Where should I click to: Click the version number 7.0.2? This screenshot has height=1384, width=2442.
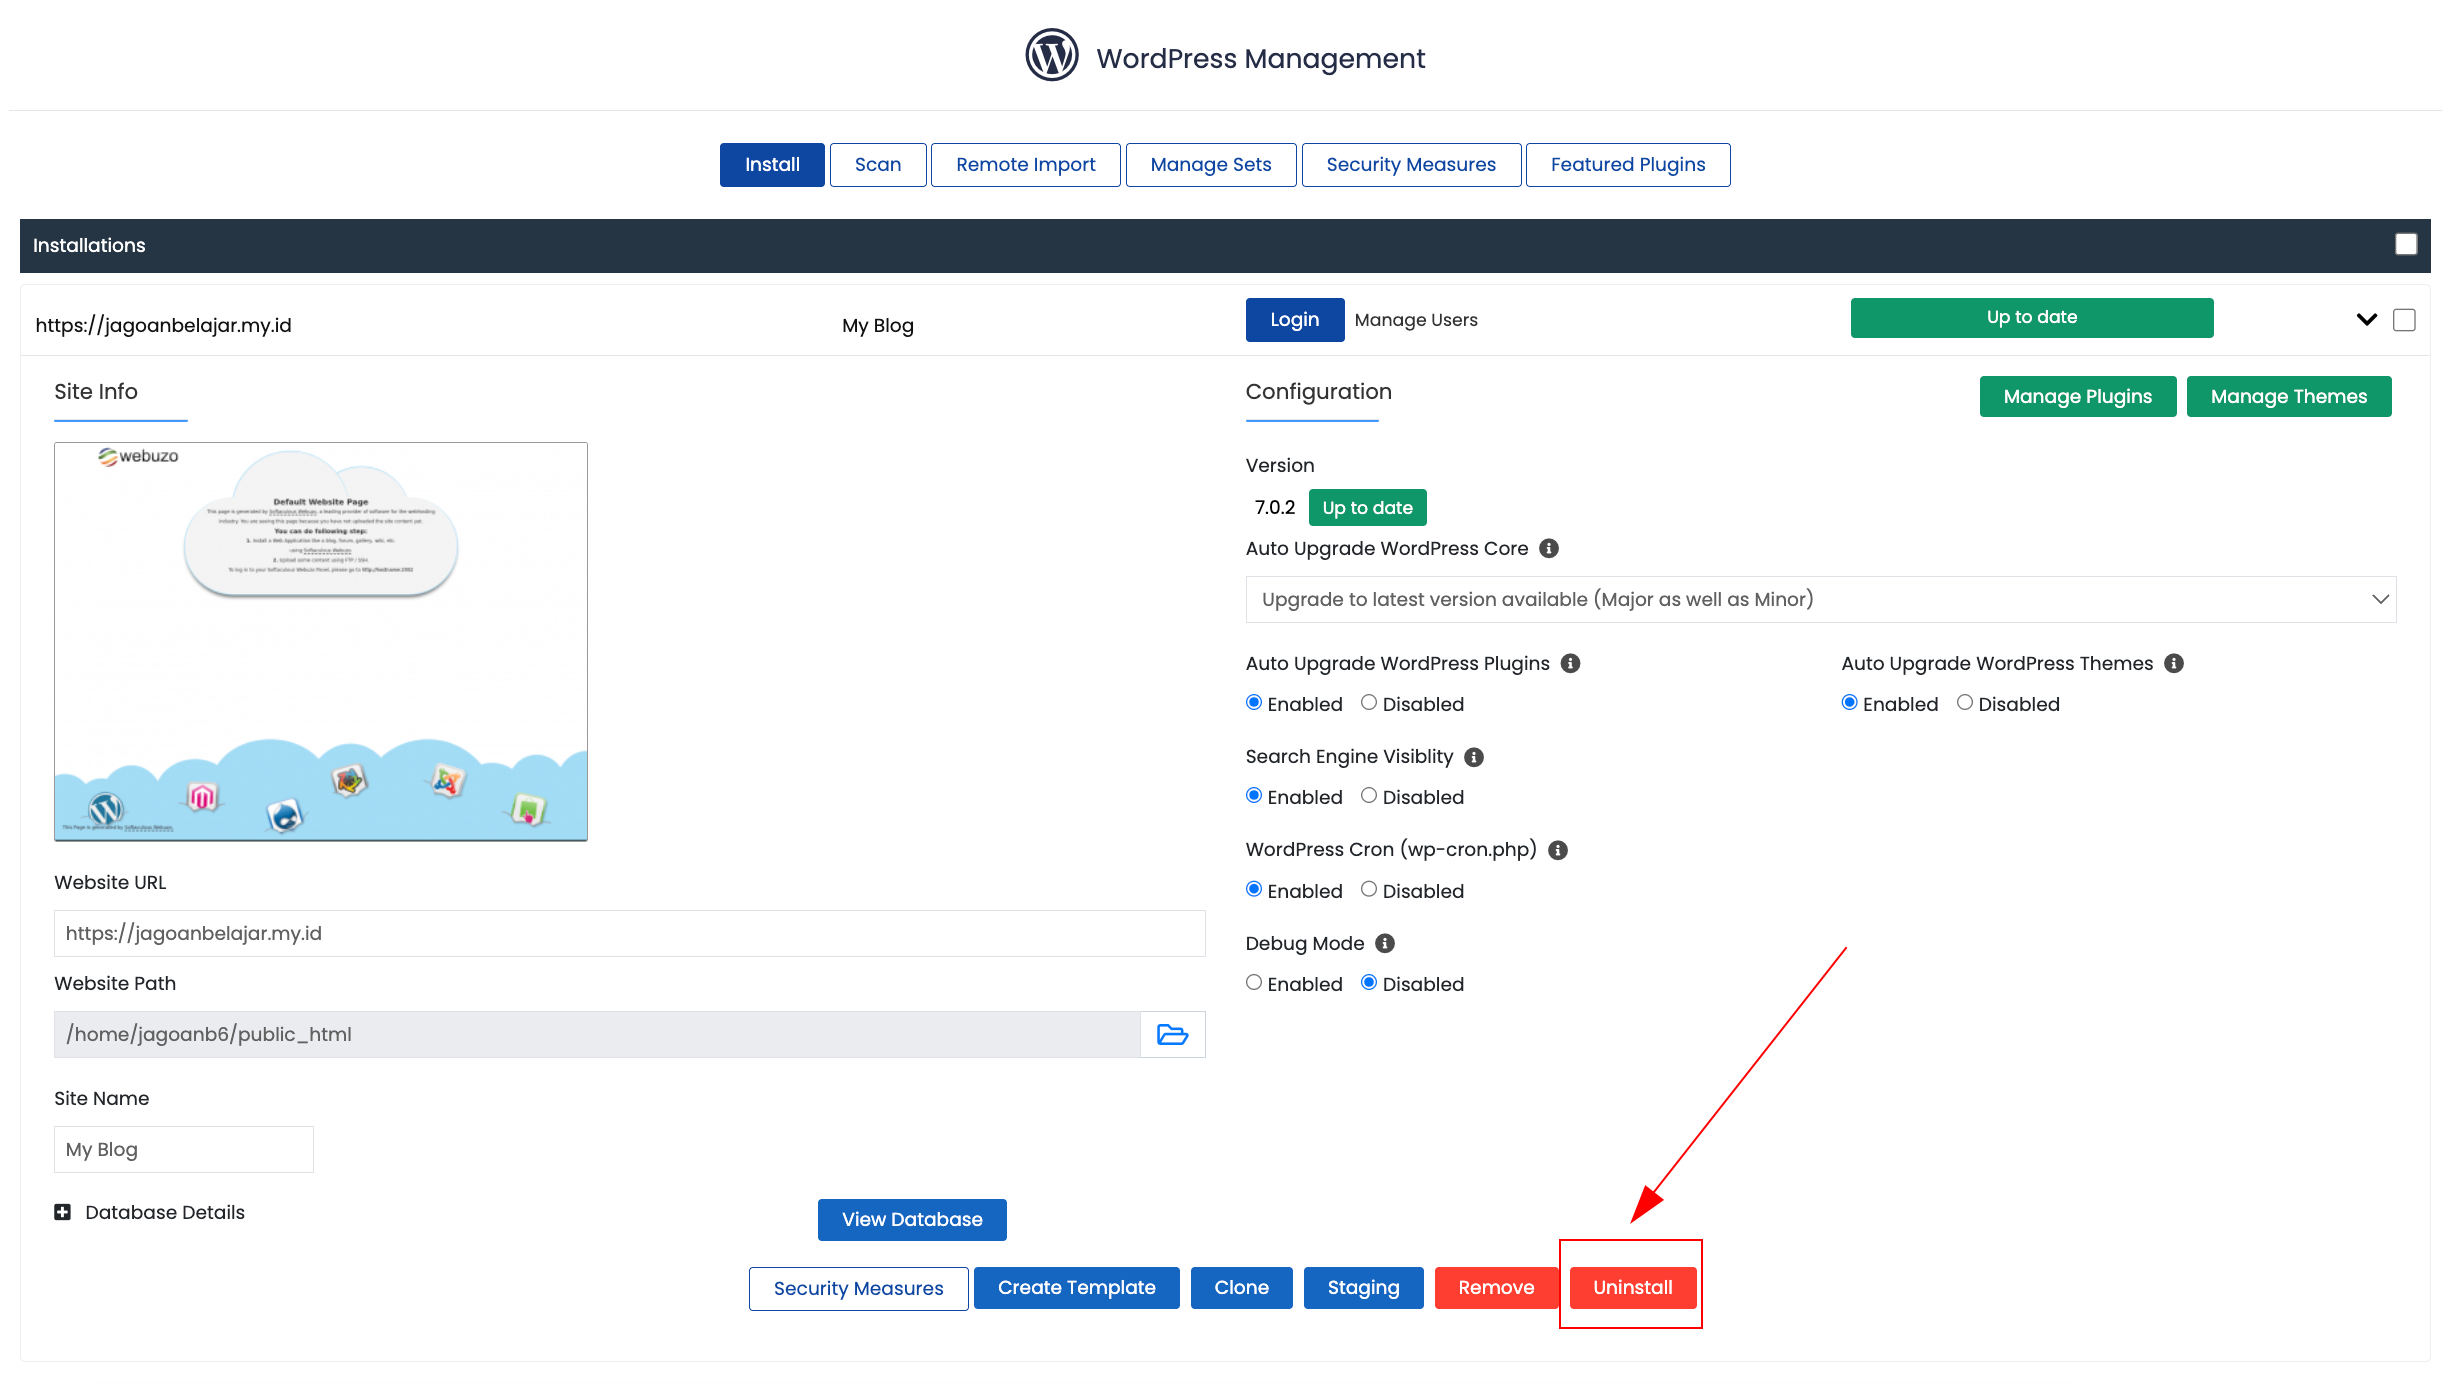tap(1275, 508)
